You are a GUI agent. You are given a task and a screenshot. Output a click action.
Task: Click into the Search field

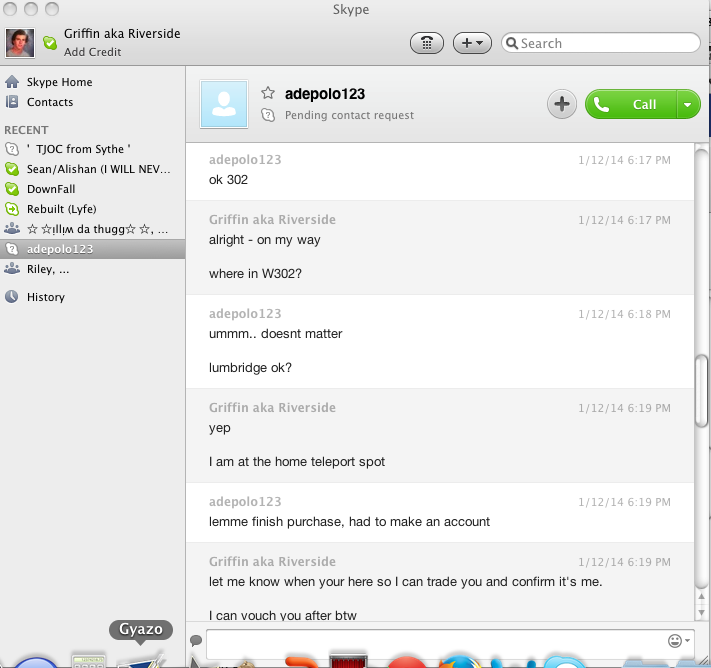click(x=601, y=43)
